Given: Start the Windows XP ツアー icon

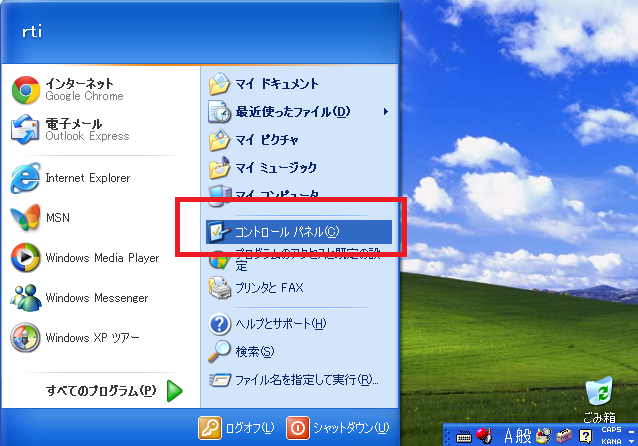Looking at the screenshot, I should point(26,337).
